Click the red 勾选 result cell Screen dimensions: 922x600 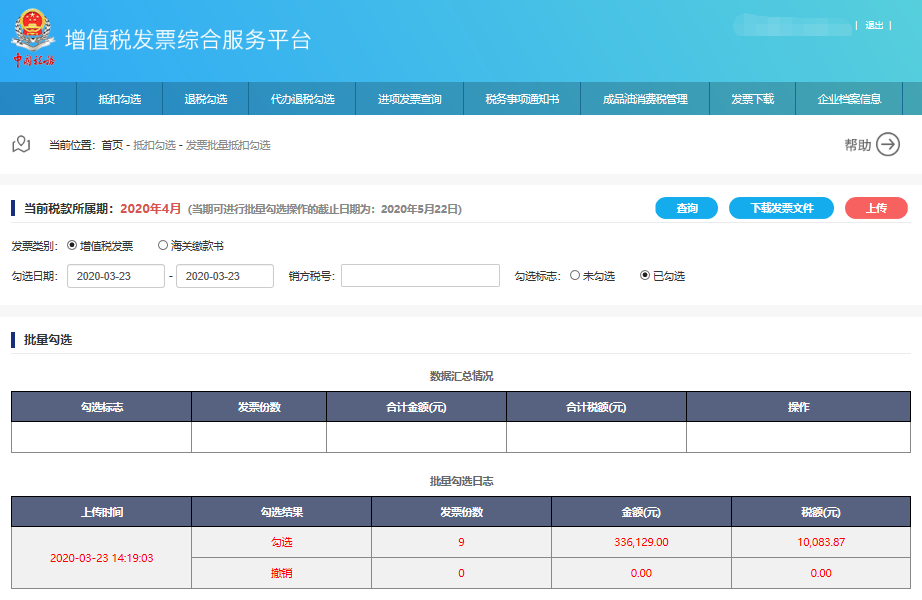point(282,542)
